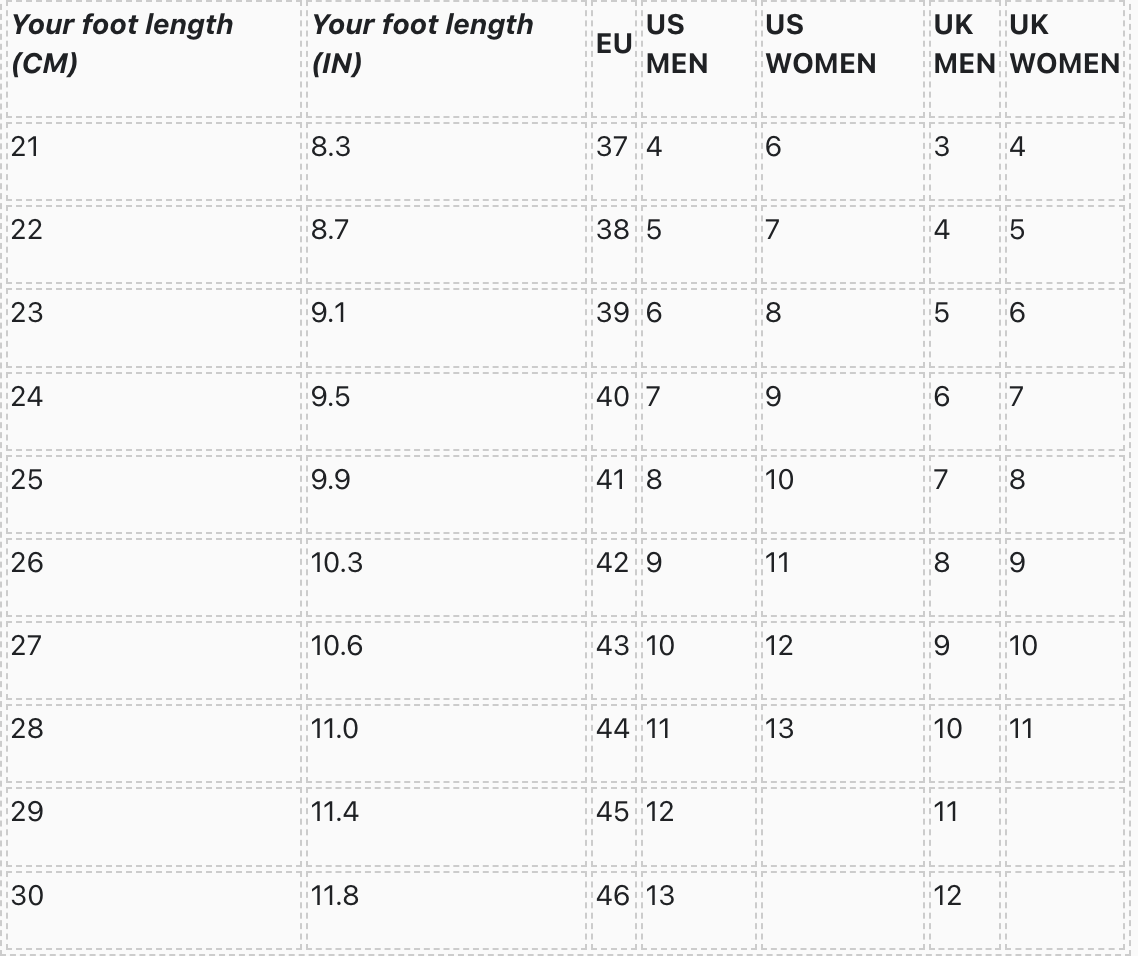Select the 8.7 inch foot length cell
The width and height of the screenshot is (1138, 956).
click(330, 230)
